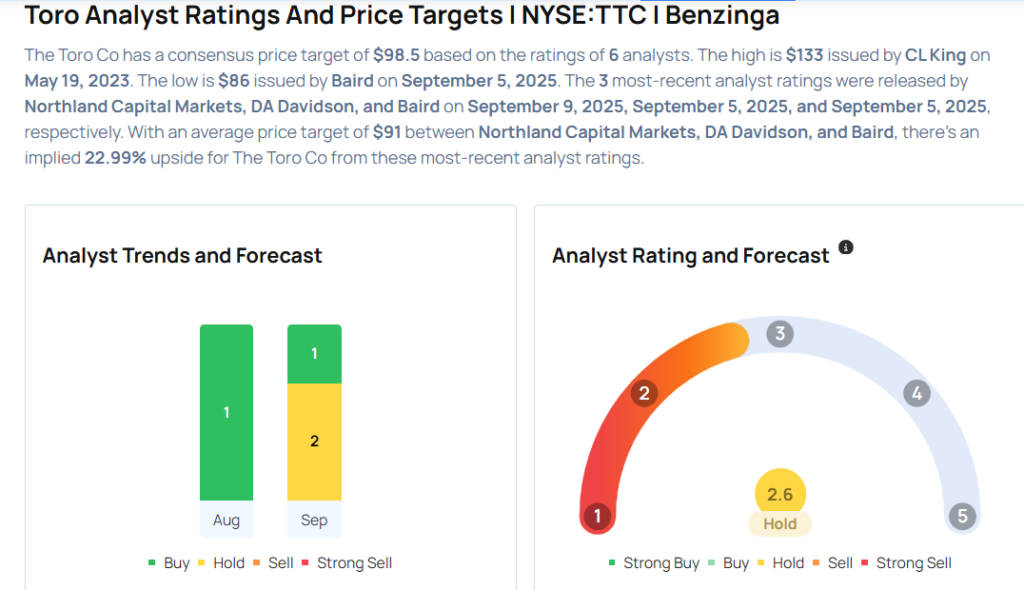Click the gauge marker numbered 3
1024x590 pixels.
[780, 334]
